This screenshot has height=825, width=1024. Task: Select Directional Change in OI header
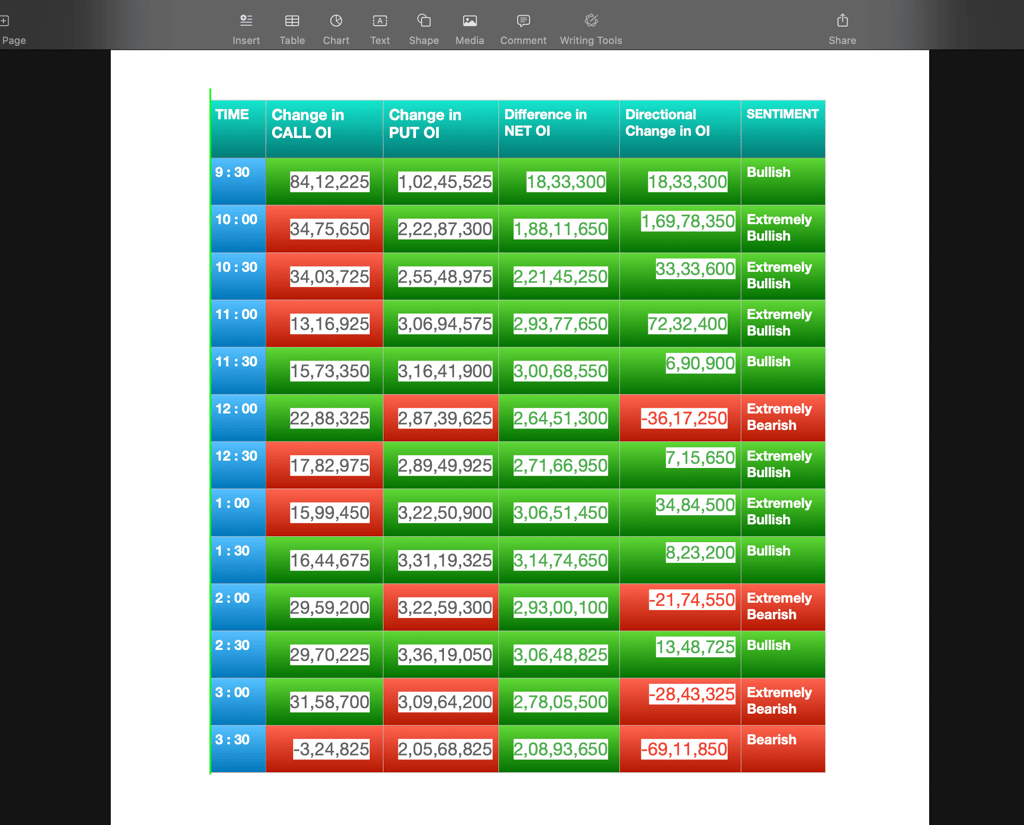680,129
